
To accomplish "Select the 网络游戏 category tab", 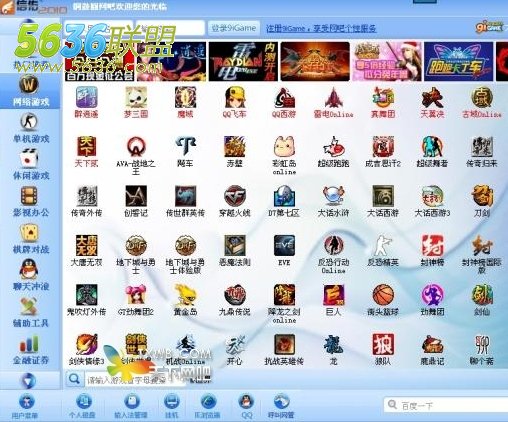I will pos(30,91).
